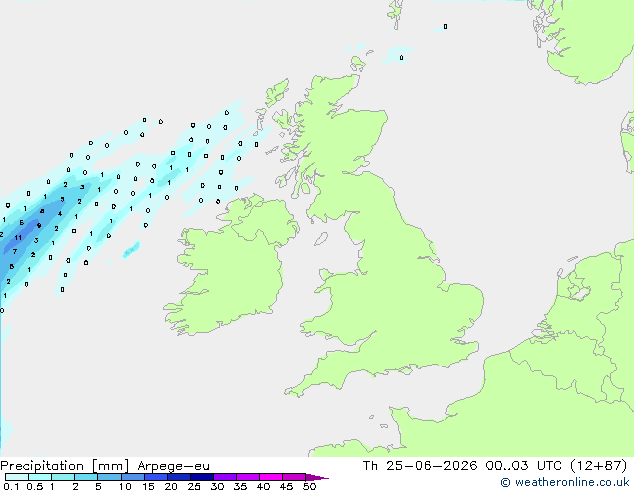Click the 0.1–0.5 mm legend color swatch
The width and height of the screenshot is (634, 490).
click(17, 477)
